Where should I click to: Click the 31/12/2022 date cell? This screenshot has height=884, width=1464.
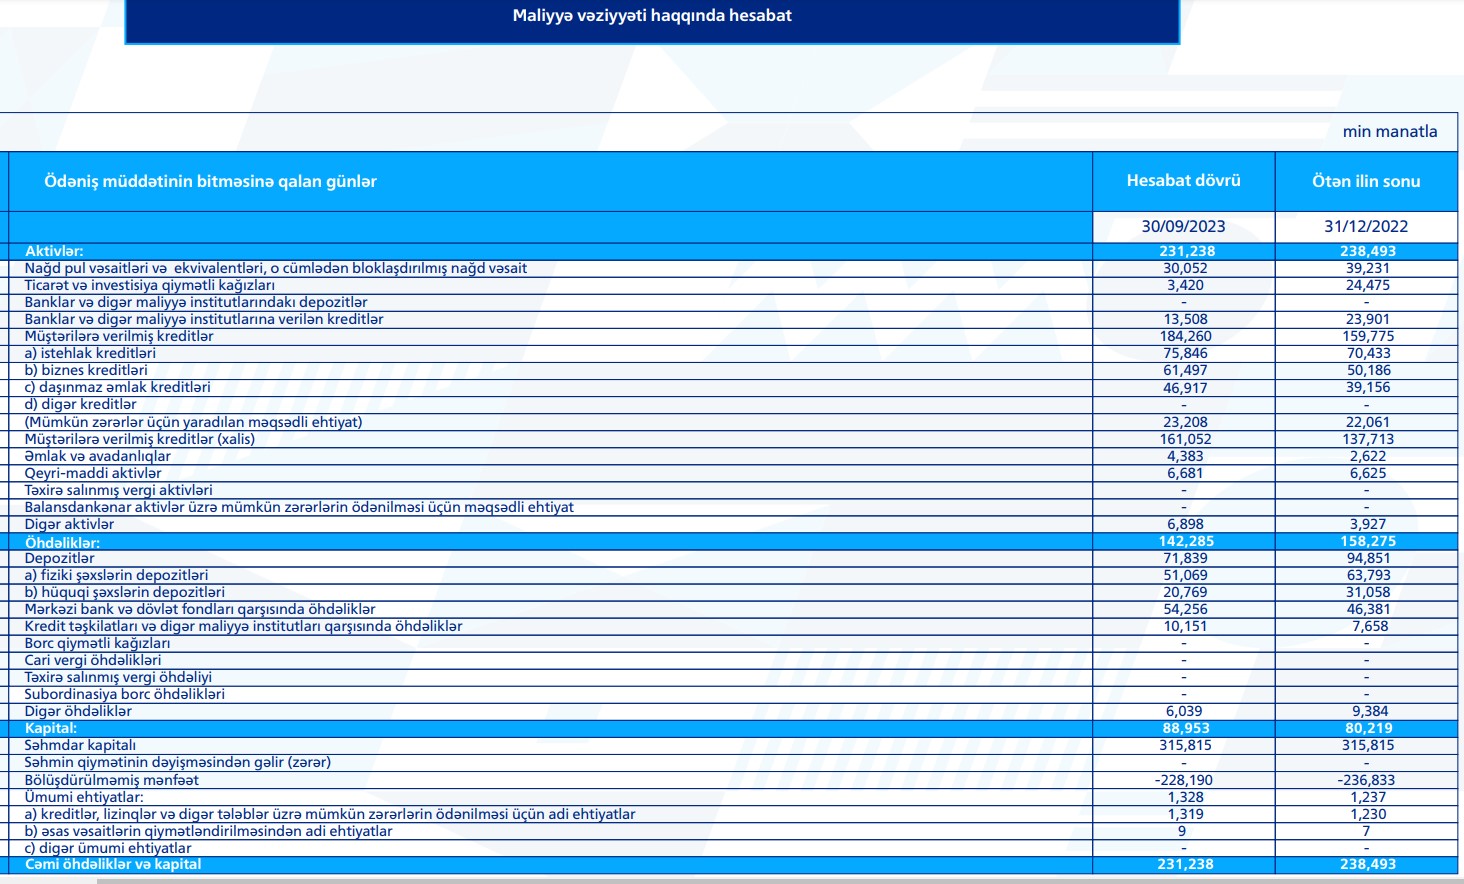1366,226
